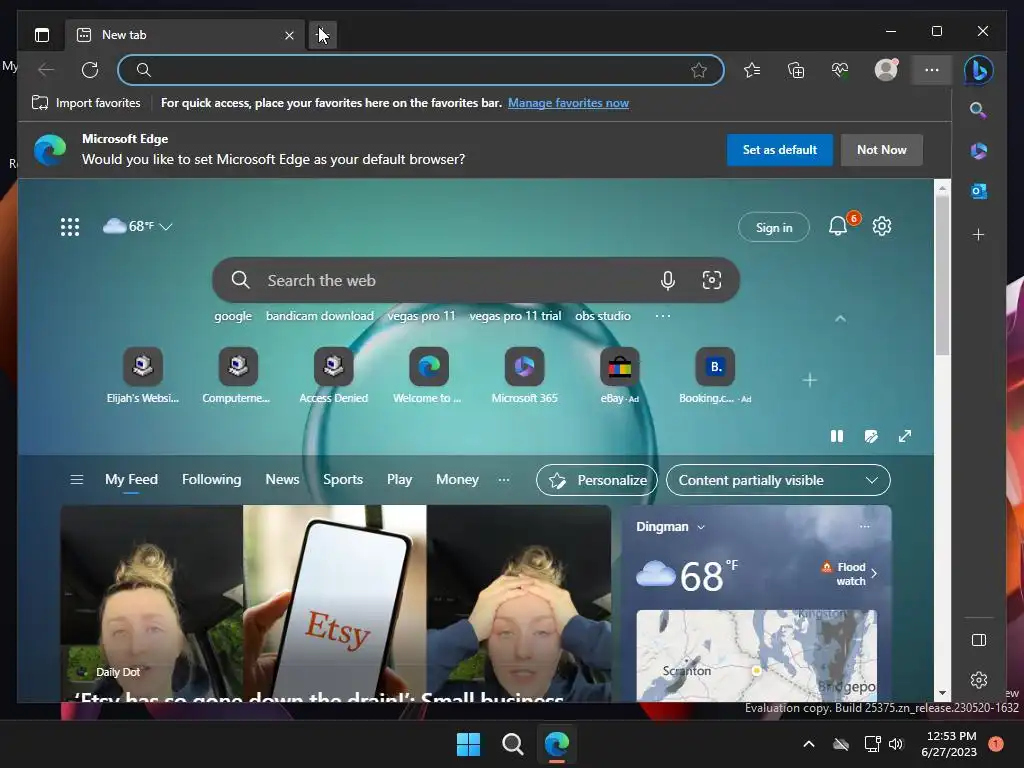The height and width of the screenshot is (768, 1024).
Task: Open weather card more options
Action: 865,526
